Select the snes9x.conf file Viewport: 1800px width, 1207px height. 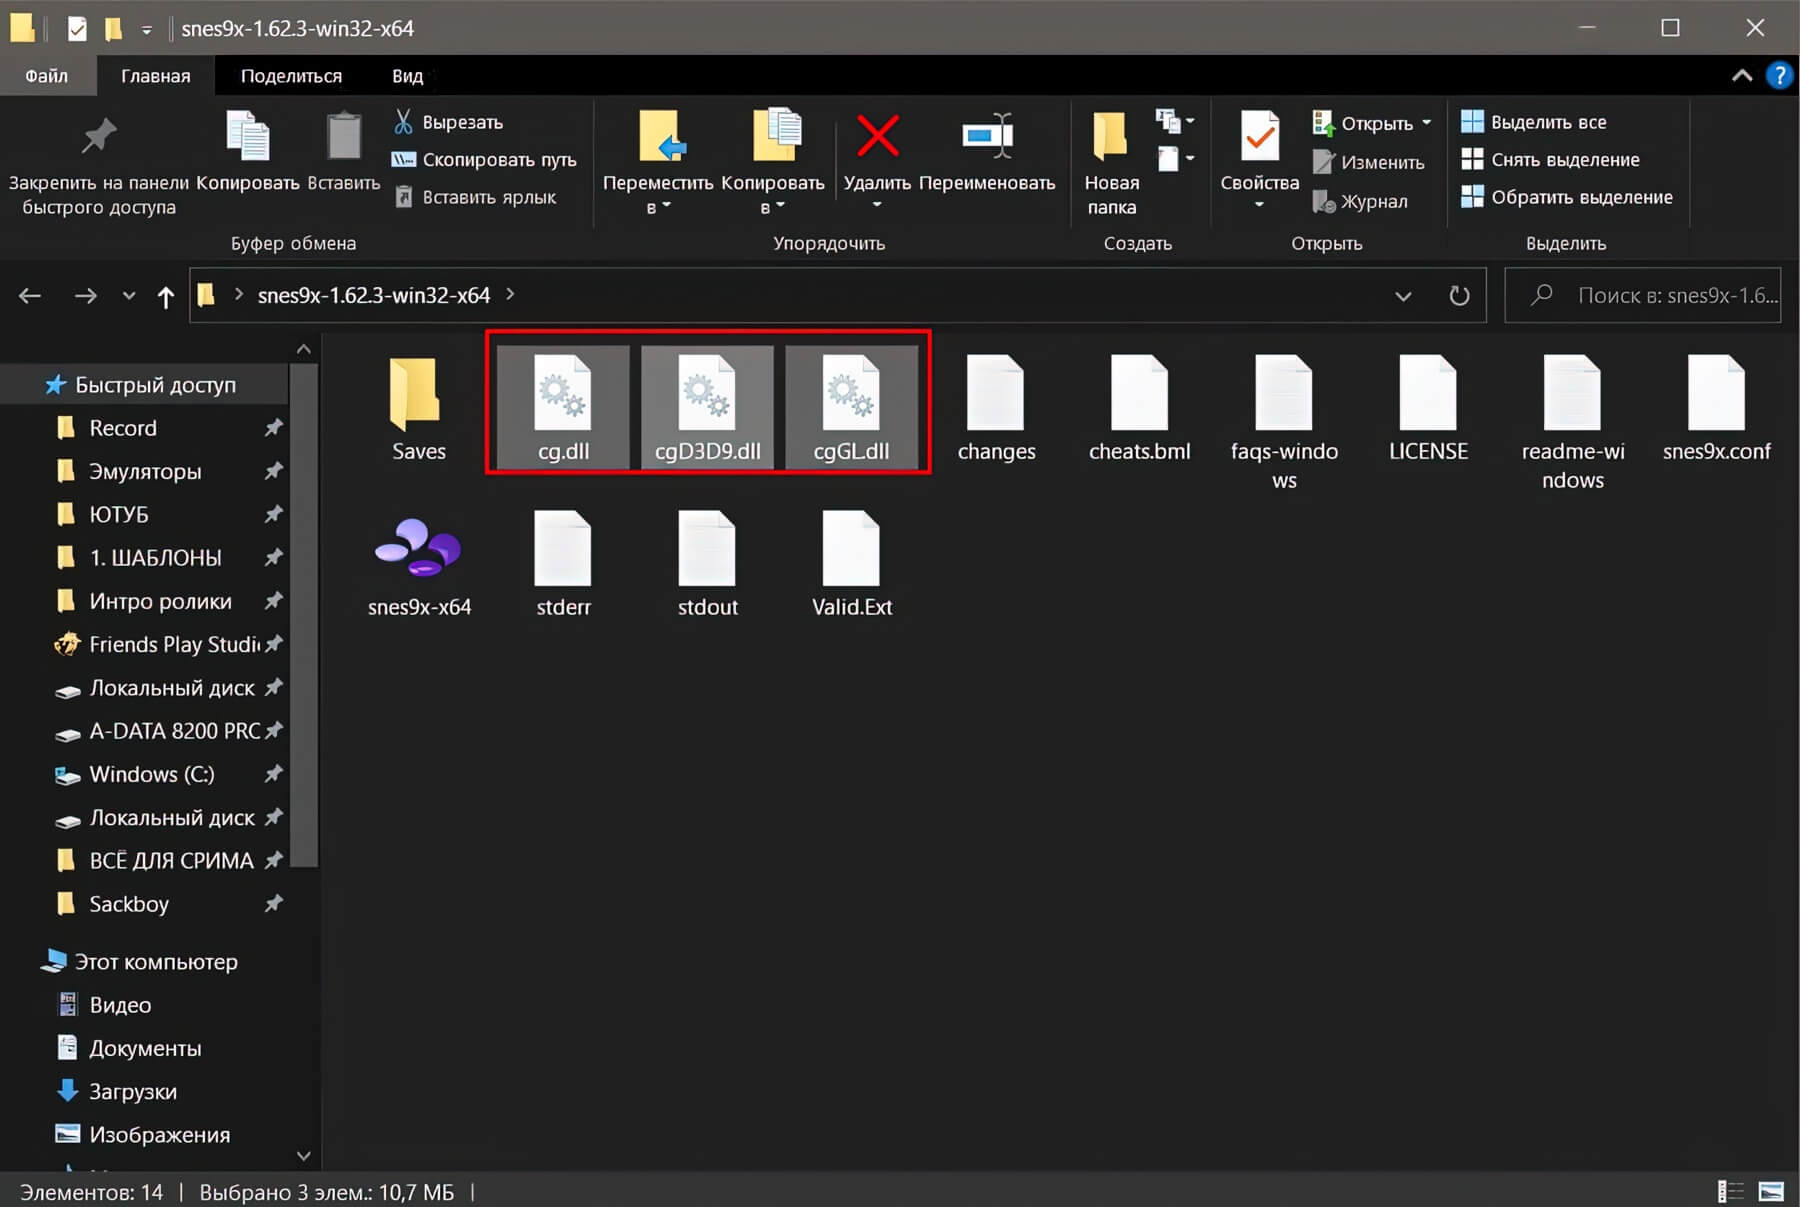coord(1716,409)
